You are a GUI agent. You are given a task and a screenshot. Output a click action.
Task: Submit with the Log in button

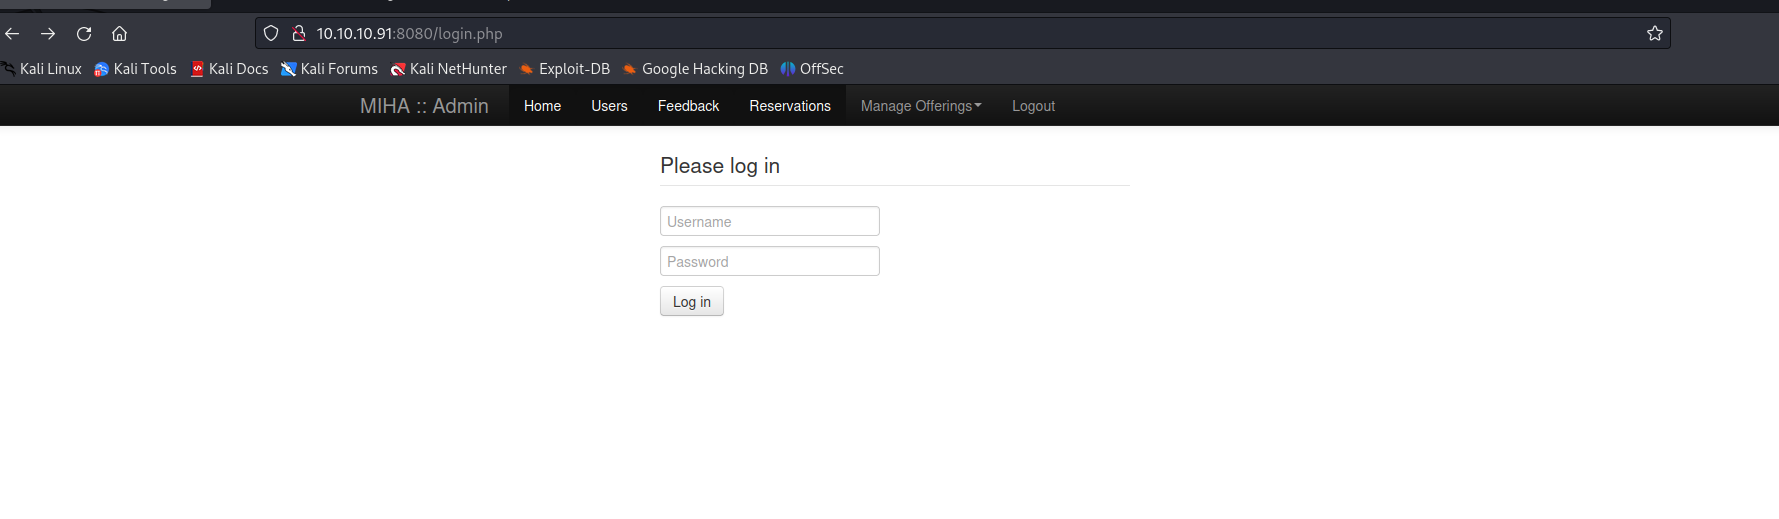[x=692, y=301]
